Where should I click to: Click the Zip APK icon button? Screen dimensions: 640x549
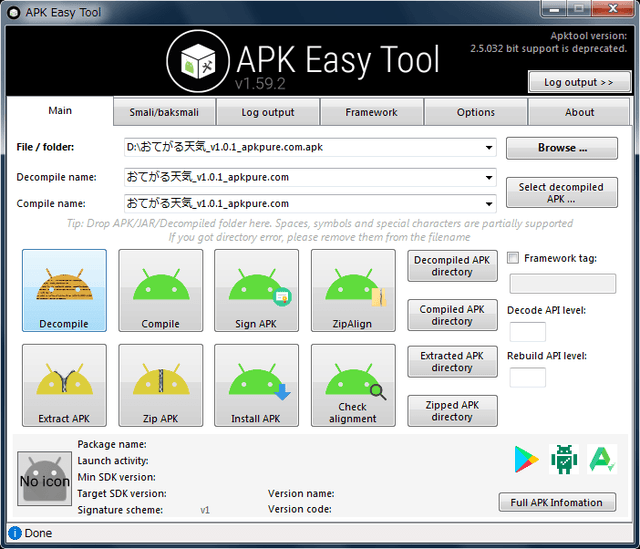coord(161,385)
